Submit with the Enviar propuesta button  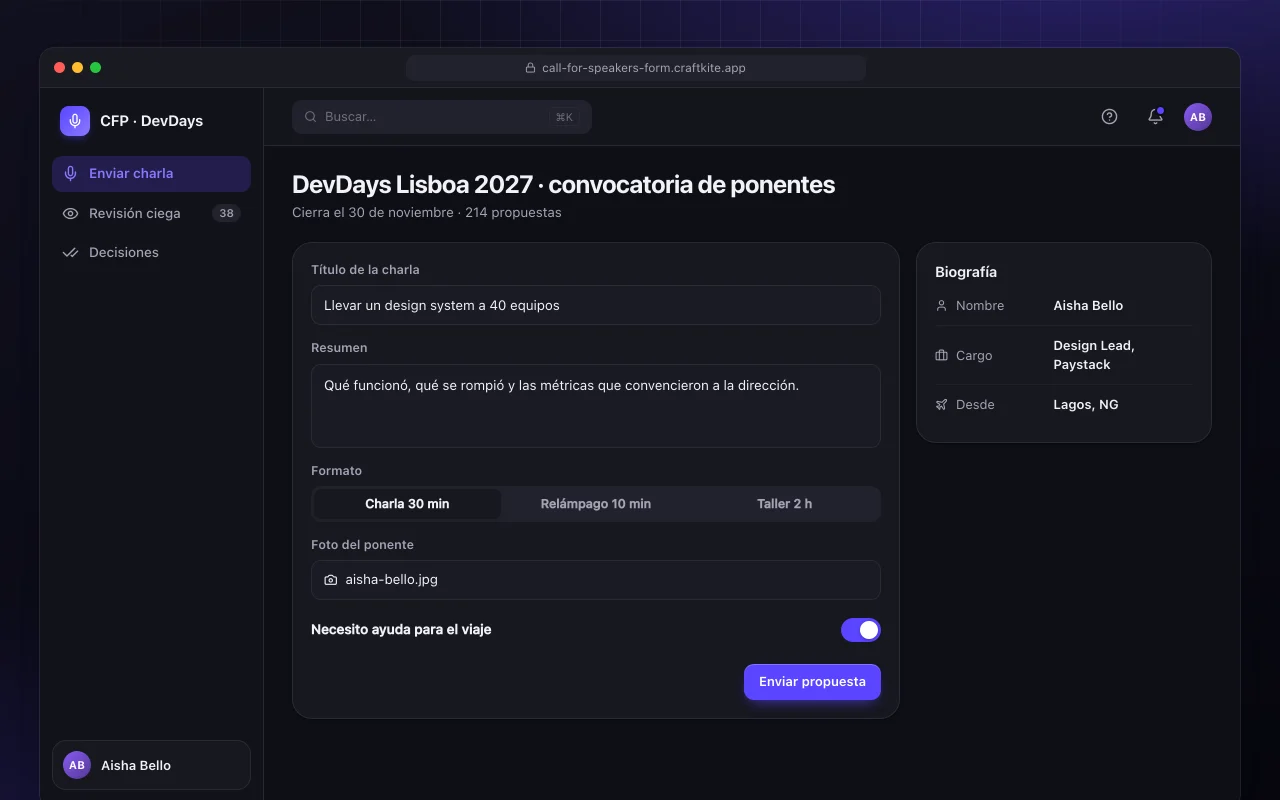coord(812,682)
